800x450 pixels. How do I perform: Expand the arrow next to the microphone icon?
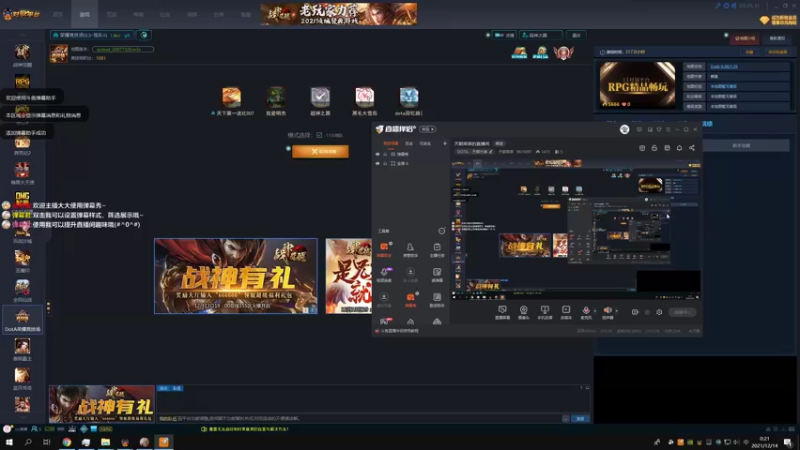pyautogui.click(x=594, y=311)
